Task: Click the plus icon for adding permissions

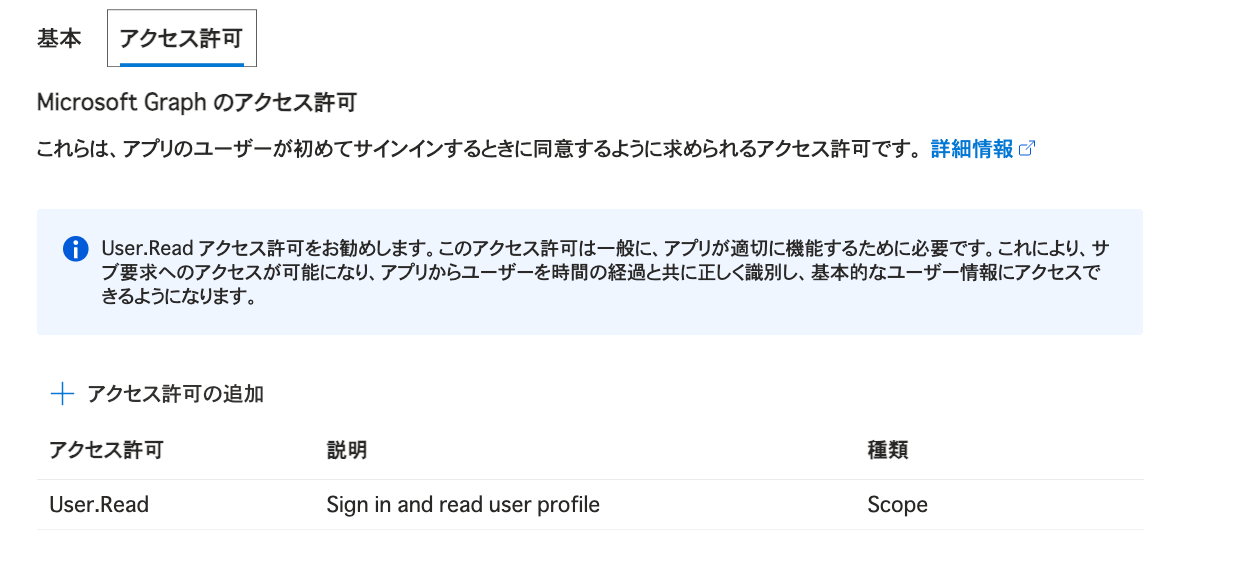Action: 62,394
